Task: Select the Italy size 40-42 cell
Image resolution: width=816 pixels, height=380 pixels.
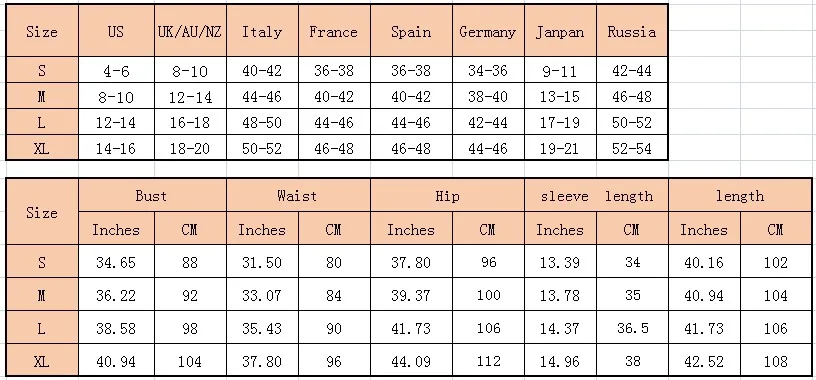Action: click(x=262, y=70)
